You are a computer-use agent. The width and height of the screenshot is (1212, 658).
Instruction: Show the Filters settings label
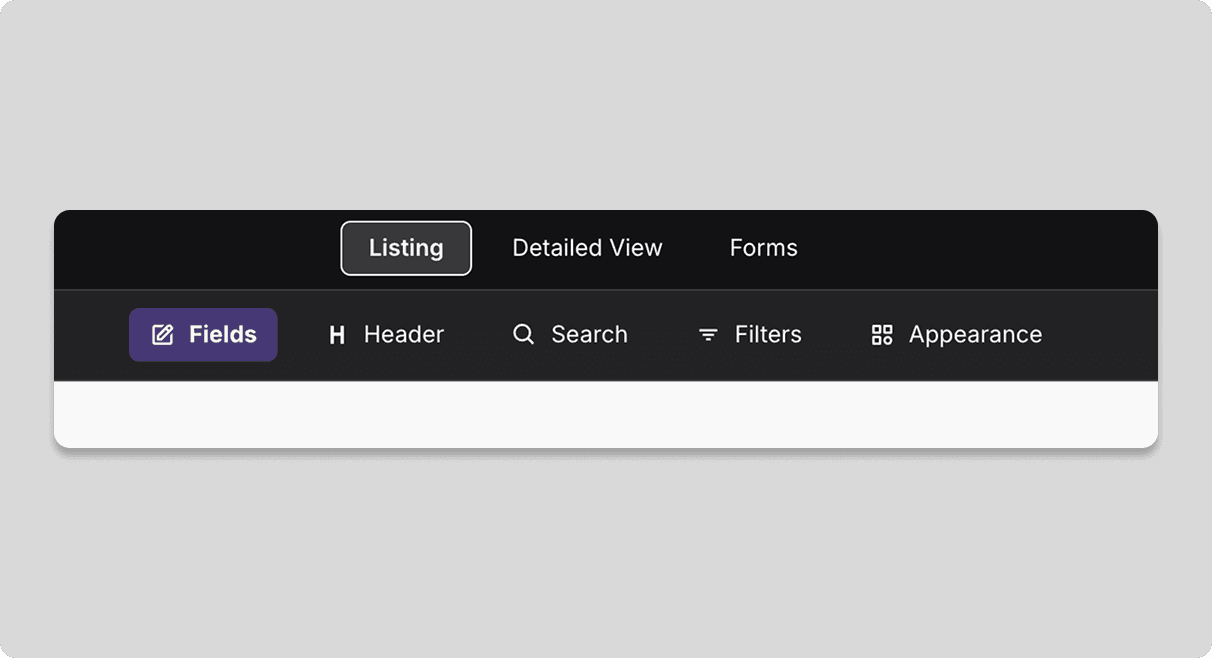[x=768, y=335]
